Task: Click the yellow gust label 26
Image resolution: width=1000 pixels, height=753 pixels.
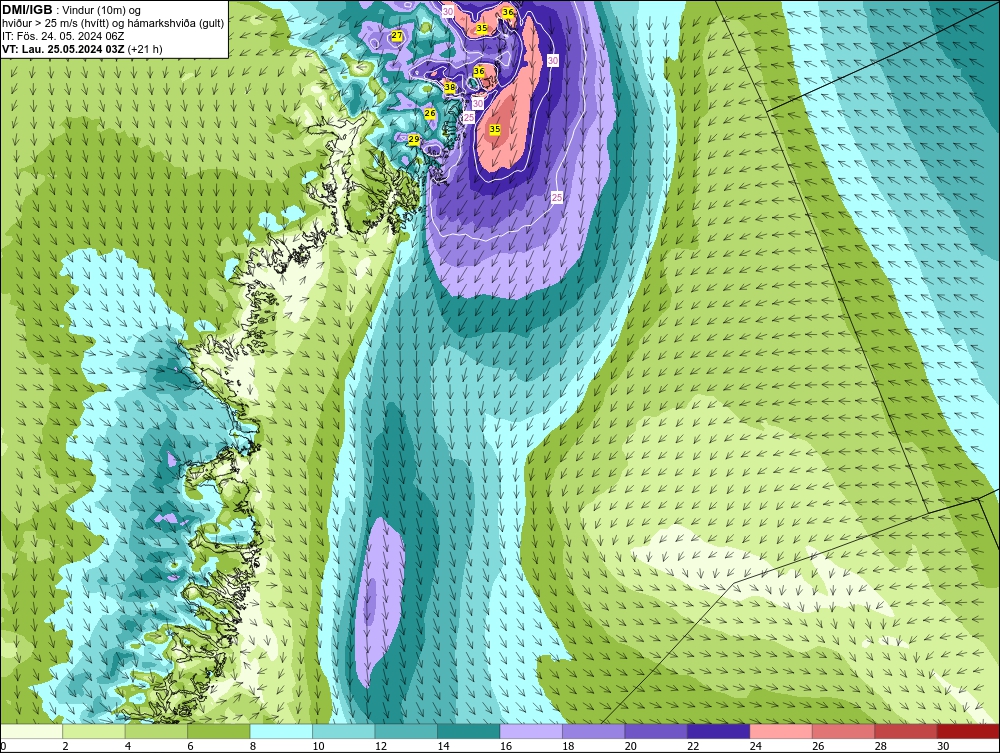Action: 430,113
